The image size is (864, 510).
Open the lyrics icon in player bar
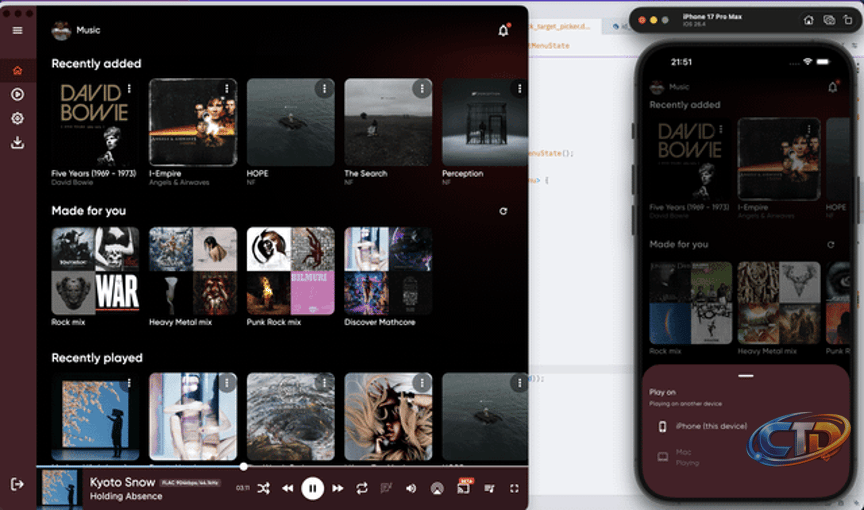click(386, 488)
